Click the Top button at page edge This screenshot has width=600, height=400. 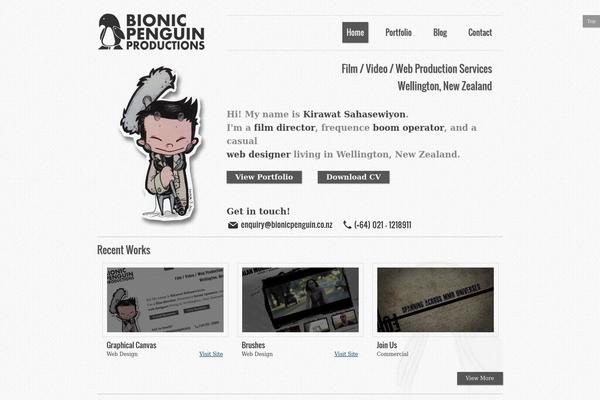pyautogui.click(x=591, y=21)
